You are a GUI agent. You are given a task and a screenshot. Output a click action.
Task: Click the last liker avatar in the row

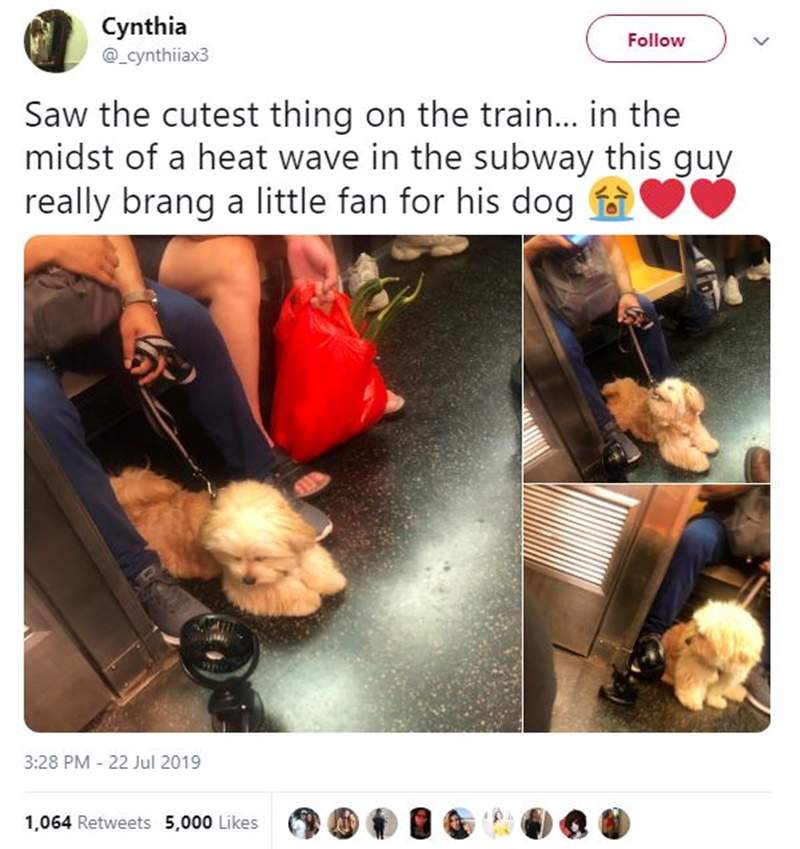coord(614,823)
